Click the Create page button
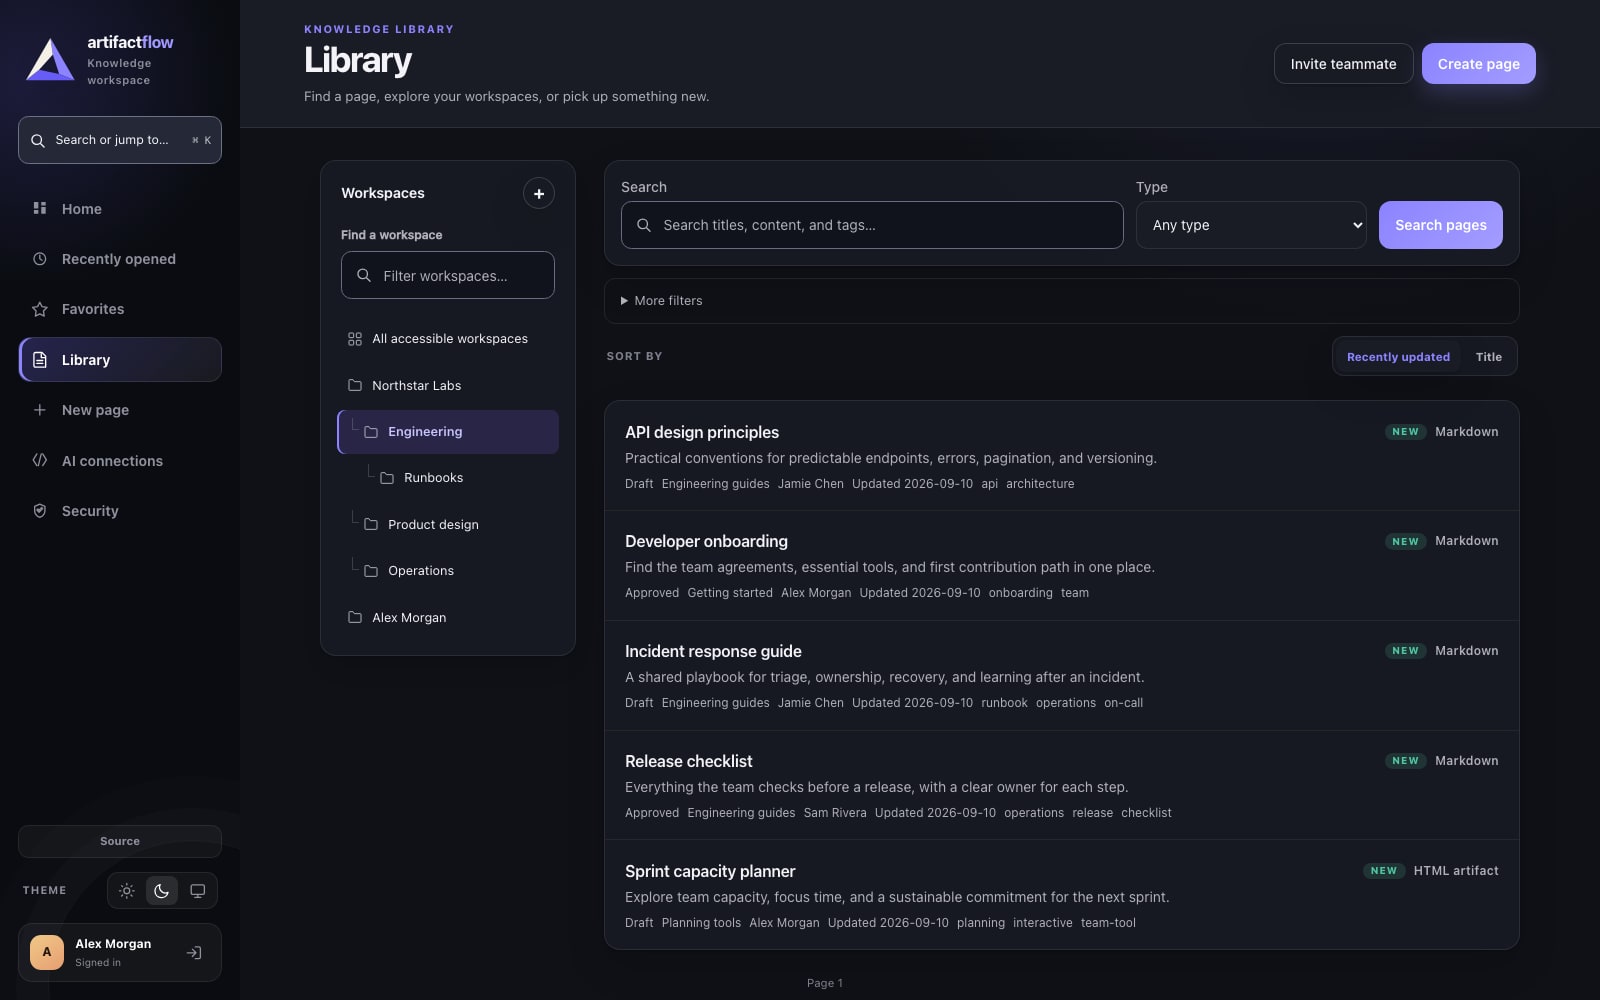 1478,64
